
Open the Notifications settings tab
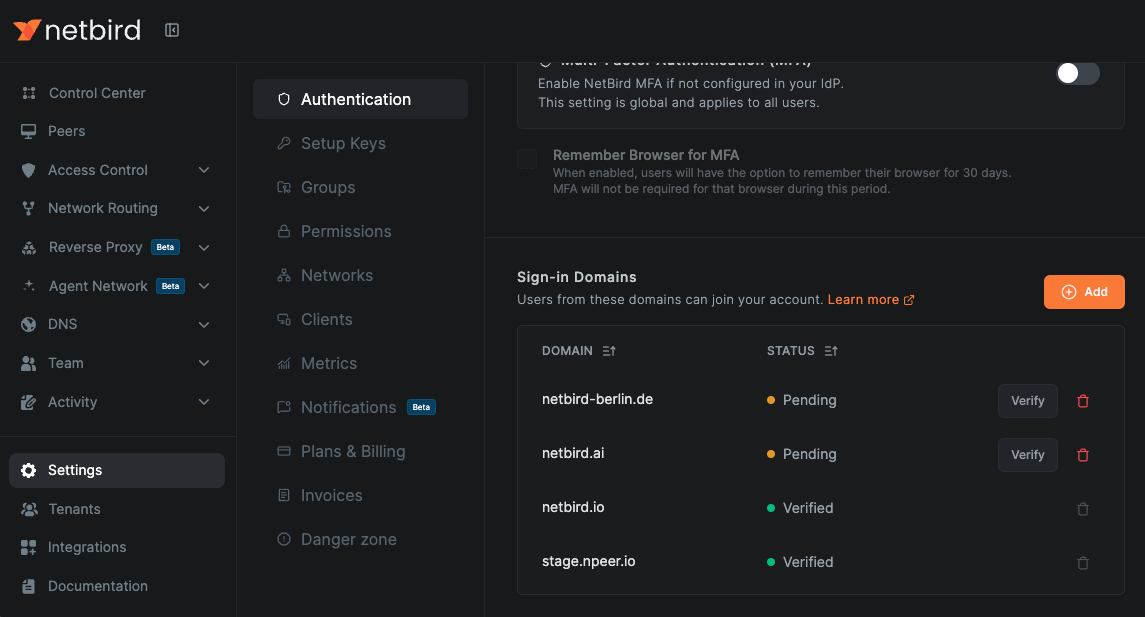tap(360, 407)
